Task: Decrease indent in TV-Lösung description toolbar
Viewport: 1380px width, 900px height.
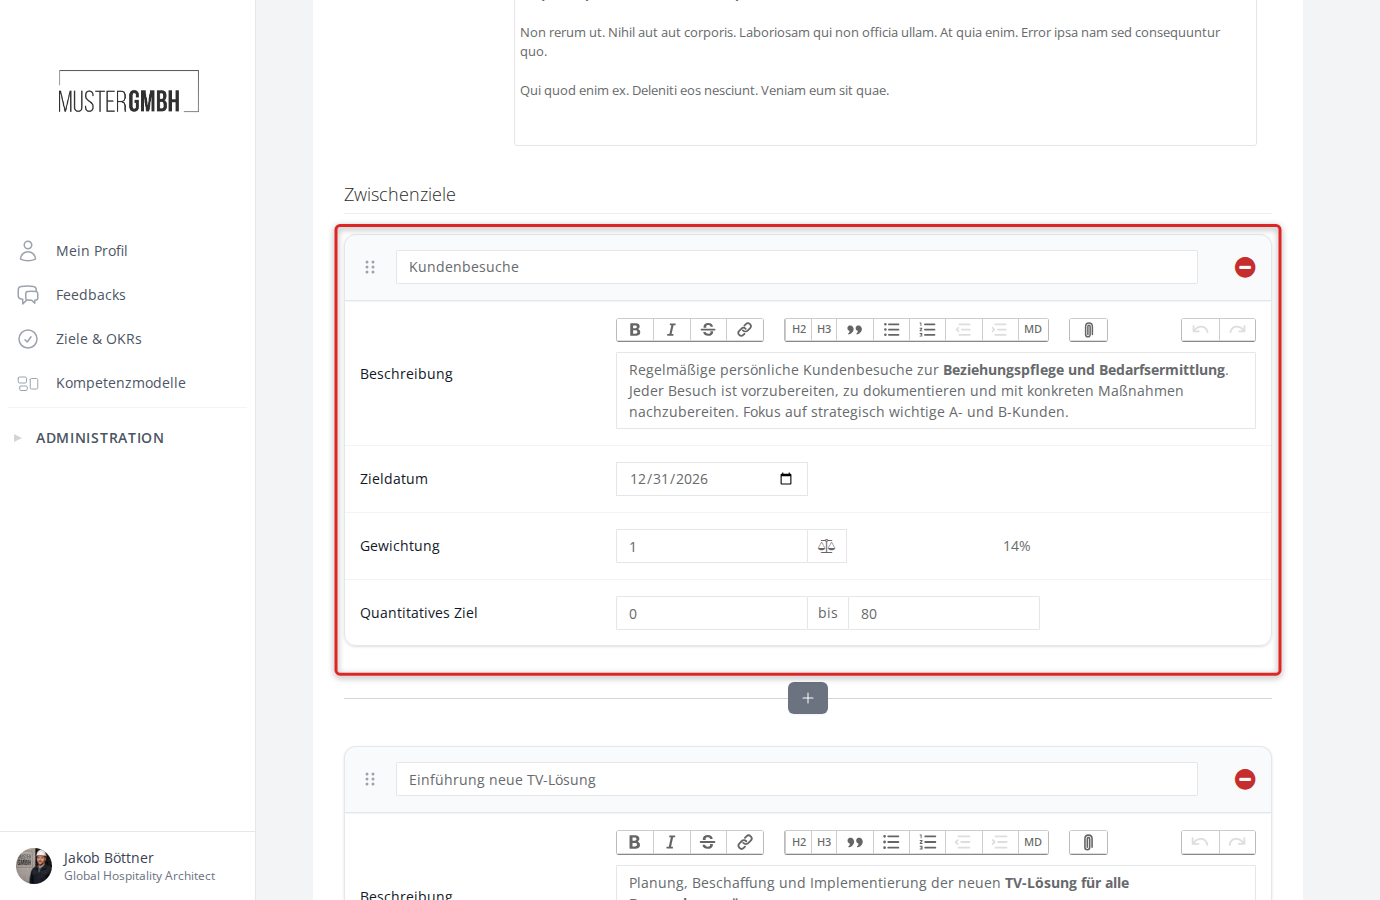Action: [x=963, y=842]
